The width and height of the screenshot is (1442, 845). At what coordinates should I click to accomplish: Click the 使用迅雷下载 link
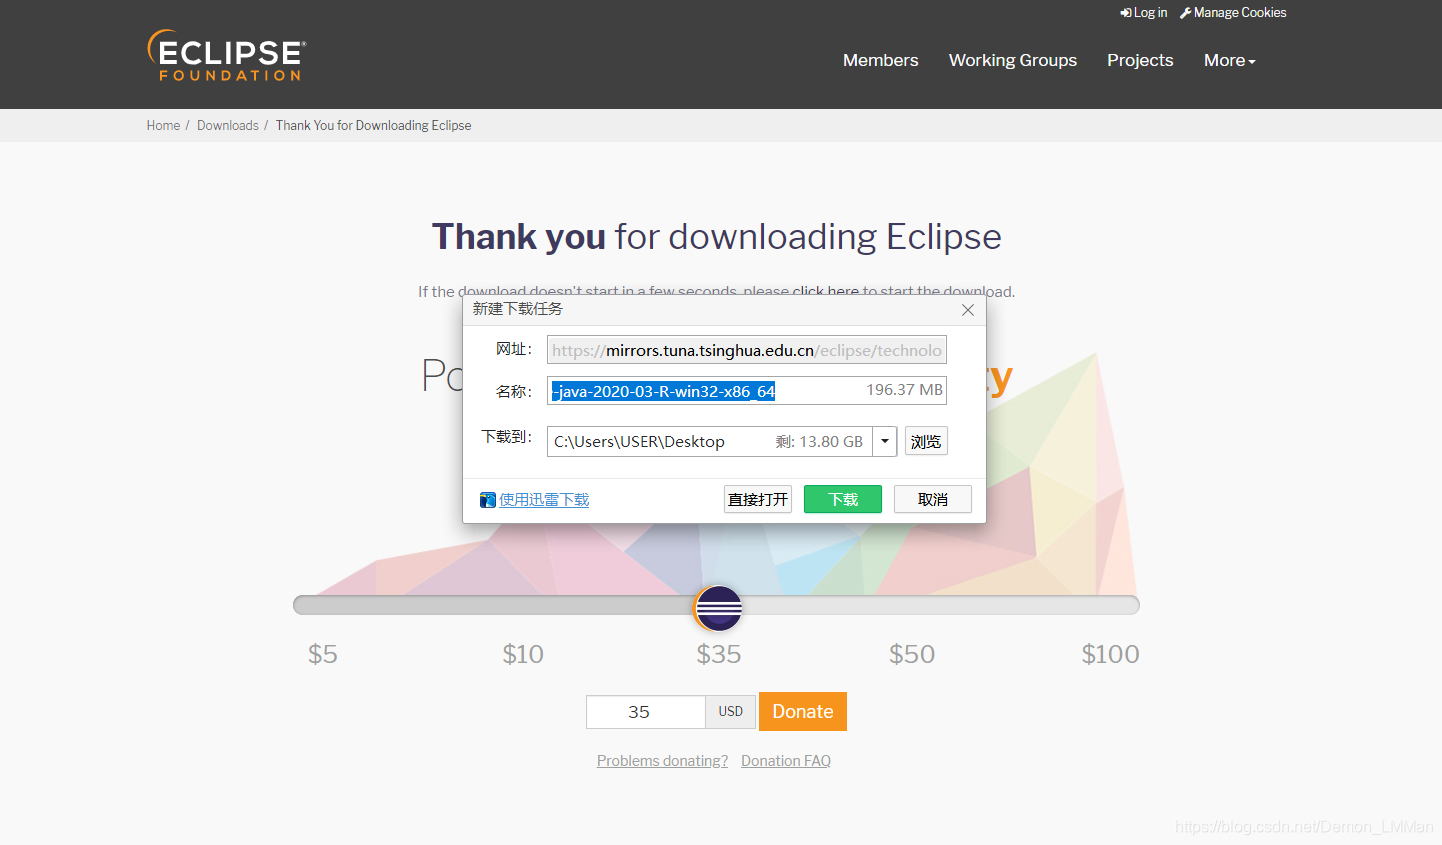click(x=544, y=500)
